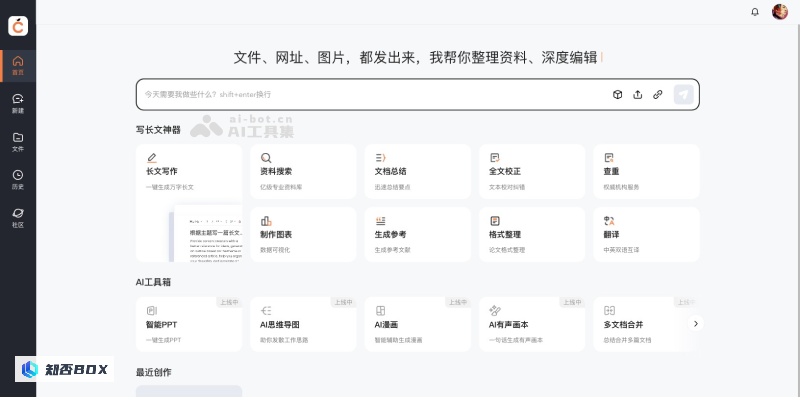This screenshot has height=397, width=800.
Task: Click the 上线中 badge on AI漫画
Action: point(458,302)
